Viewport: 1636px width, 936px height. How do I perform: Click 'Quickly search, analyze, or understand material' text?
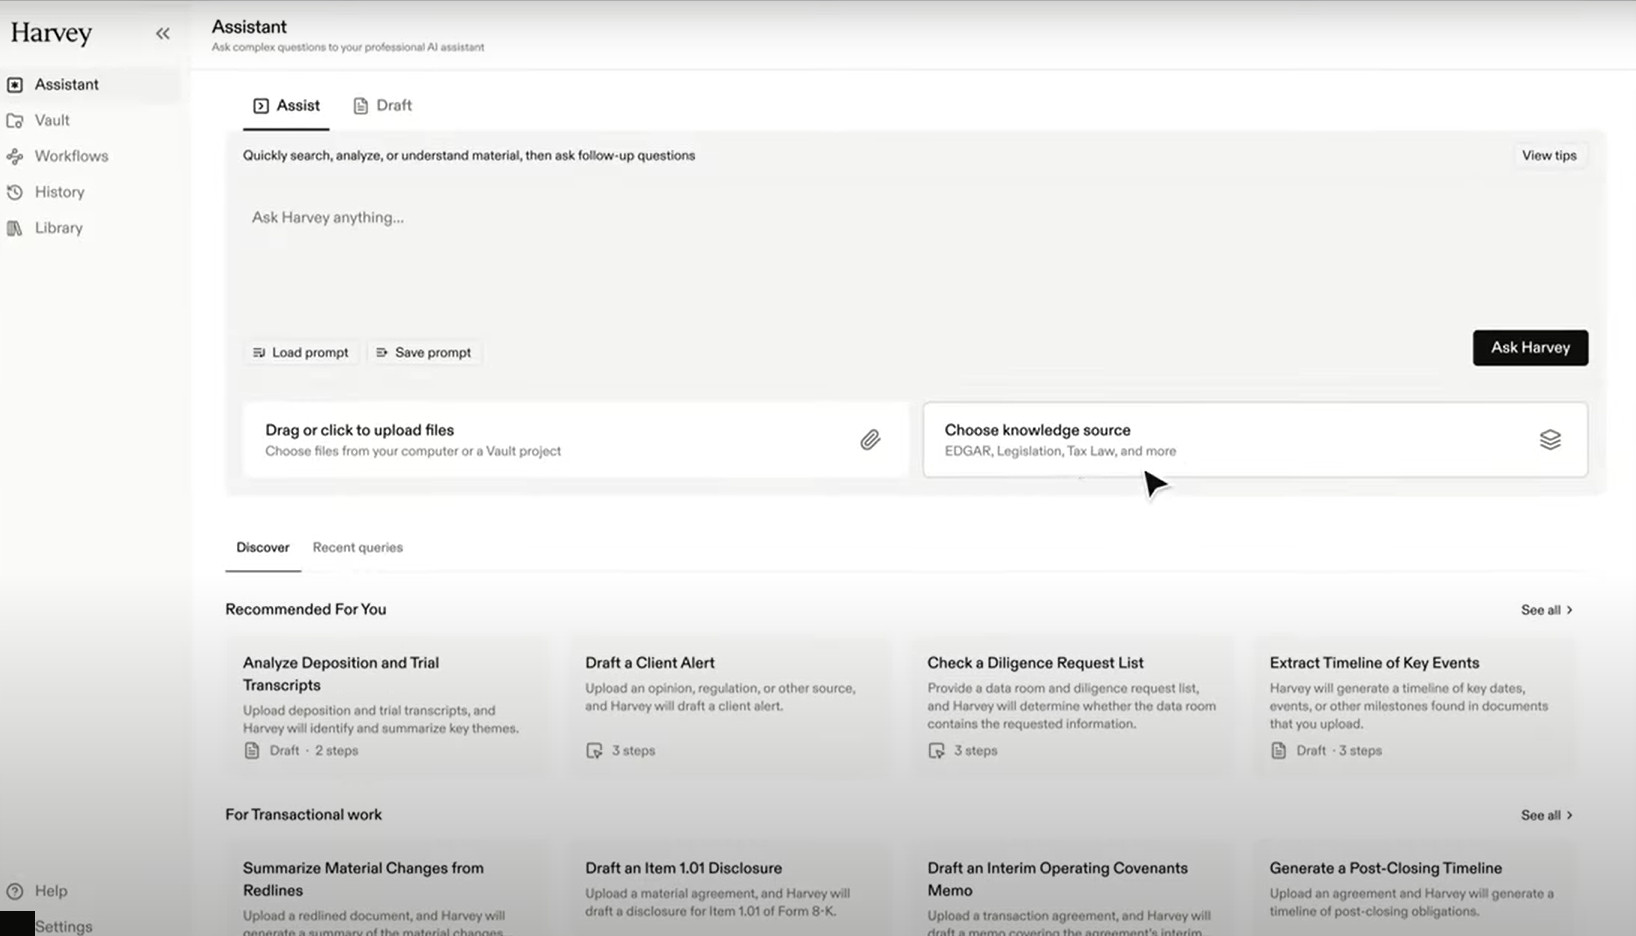469,156
